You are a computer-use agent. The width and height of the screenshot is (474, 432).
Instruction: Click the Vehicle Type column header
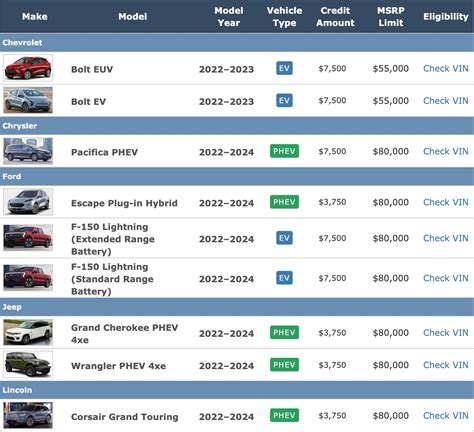point(284,16)
